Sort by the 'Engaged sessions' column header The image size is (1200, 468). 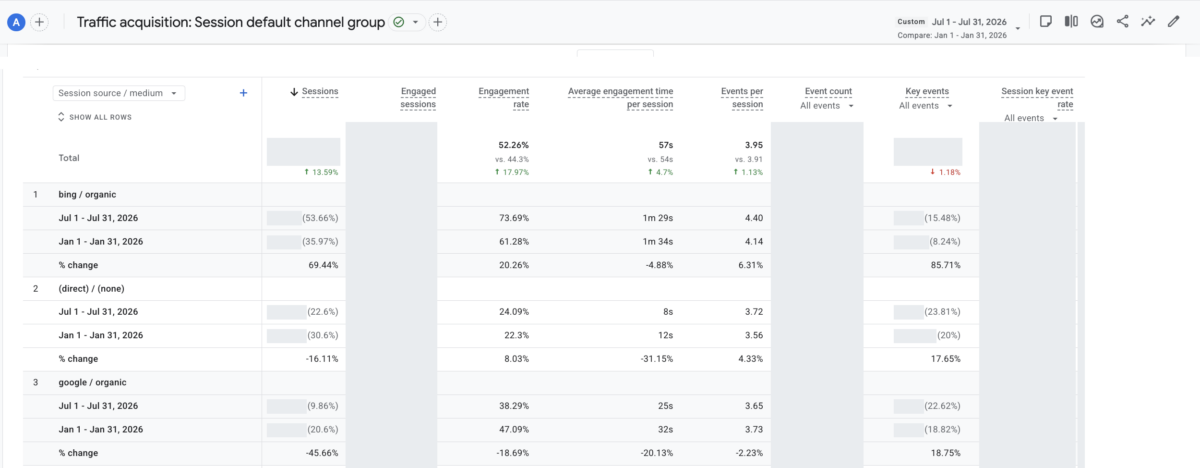point(418,98)
